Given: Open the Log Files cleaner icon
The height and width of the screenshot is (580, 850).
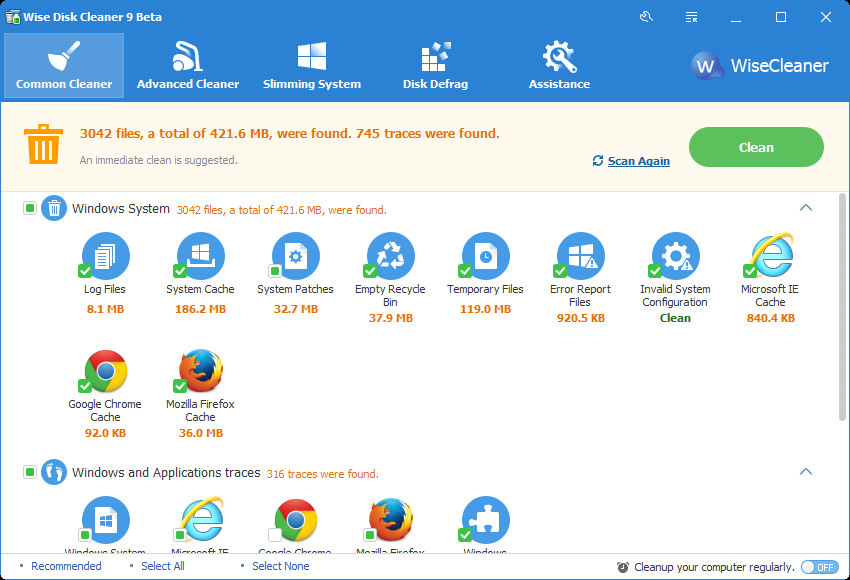Looking at the screenshot, I should pos(106,256).
